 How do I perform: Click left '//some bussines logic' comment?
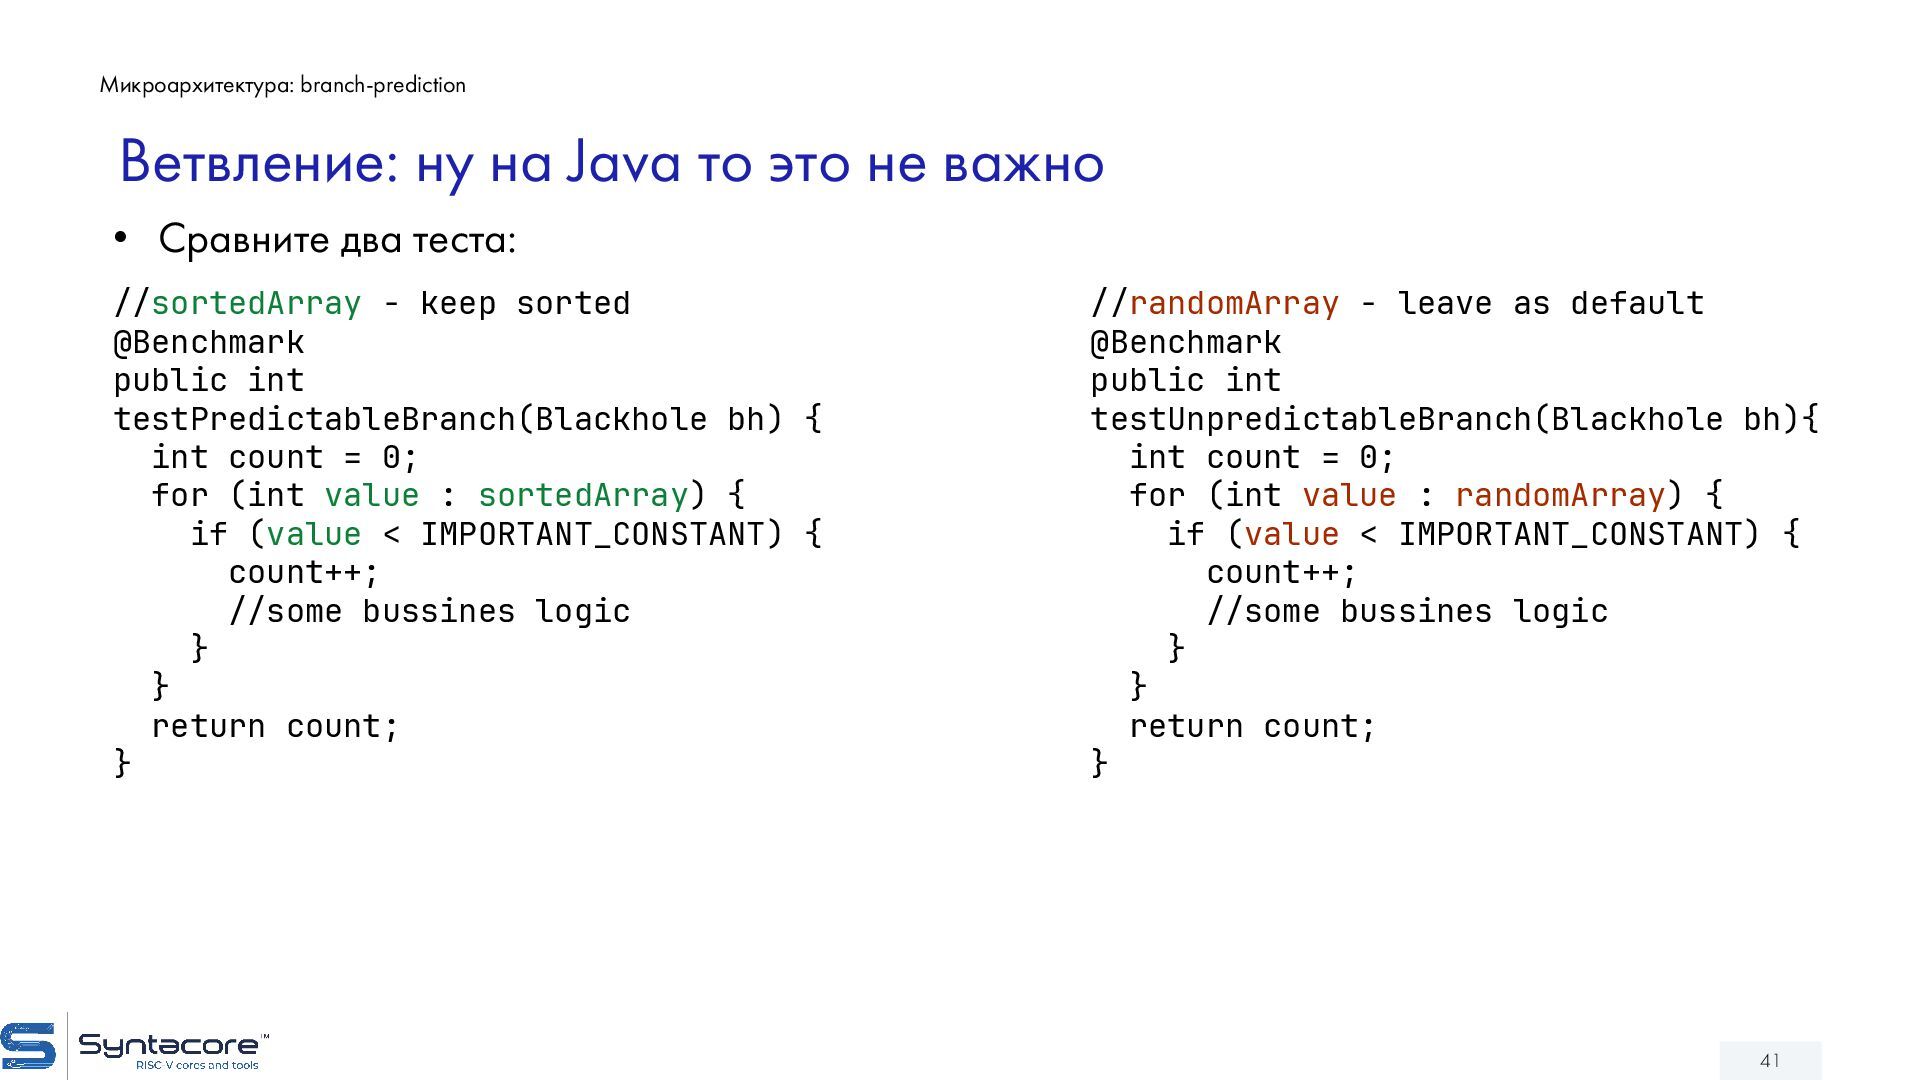coord(429,611)
